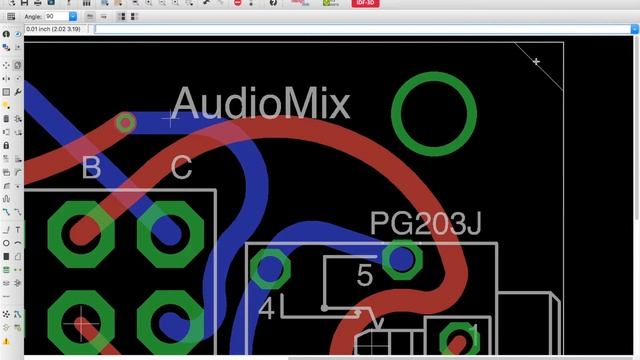Click the Save floppy disk icon
640x360 pixels.
[24, 3]
